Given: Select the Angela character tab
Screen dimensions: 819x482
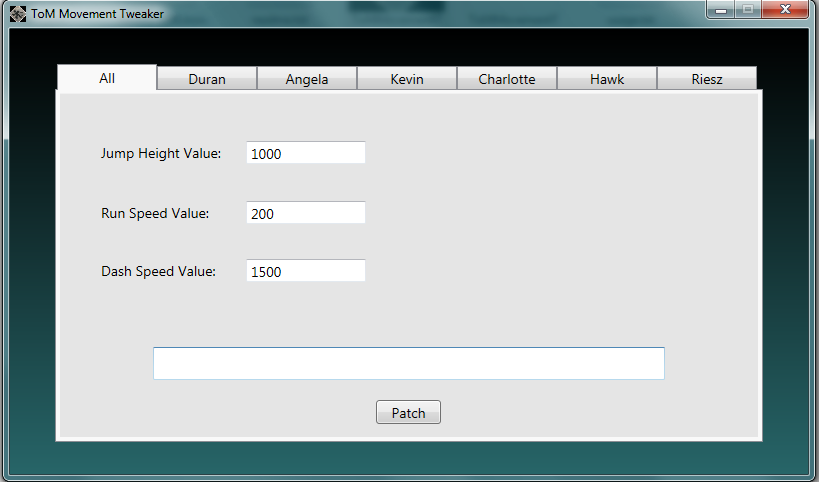Looking at the screenshot, I should click(307, 79).
